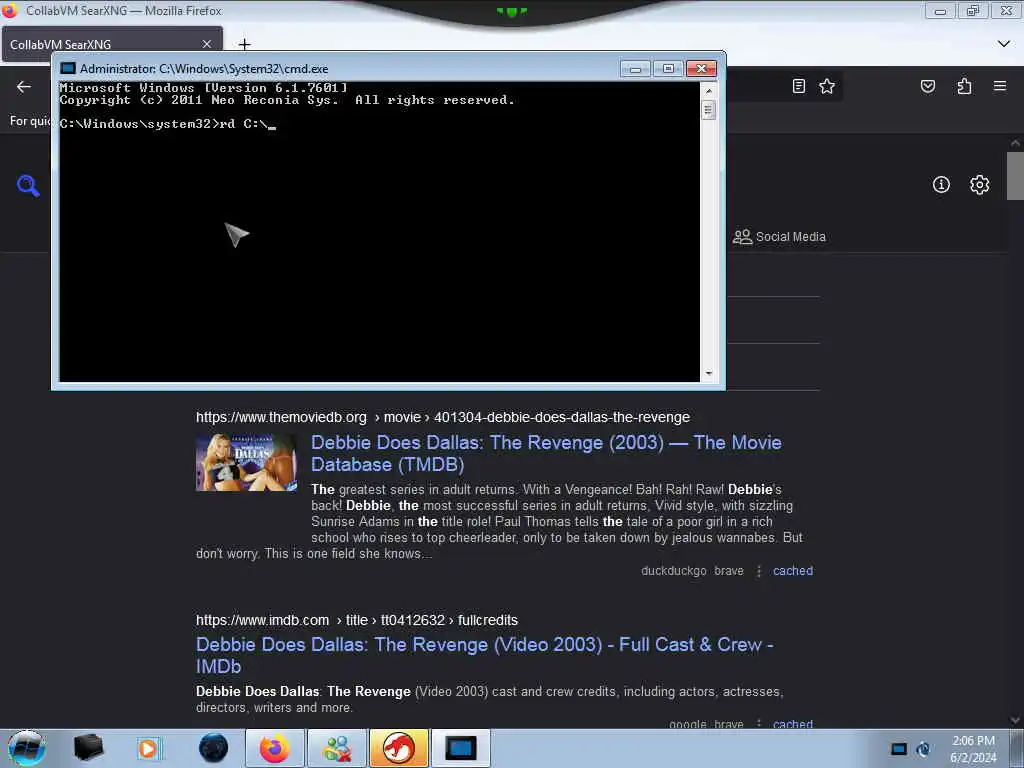Click the cmd scrollbar up arrow

[x=709, y=90]
